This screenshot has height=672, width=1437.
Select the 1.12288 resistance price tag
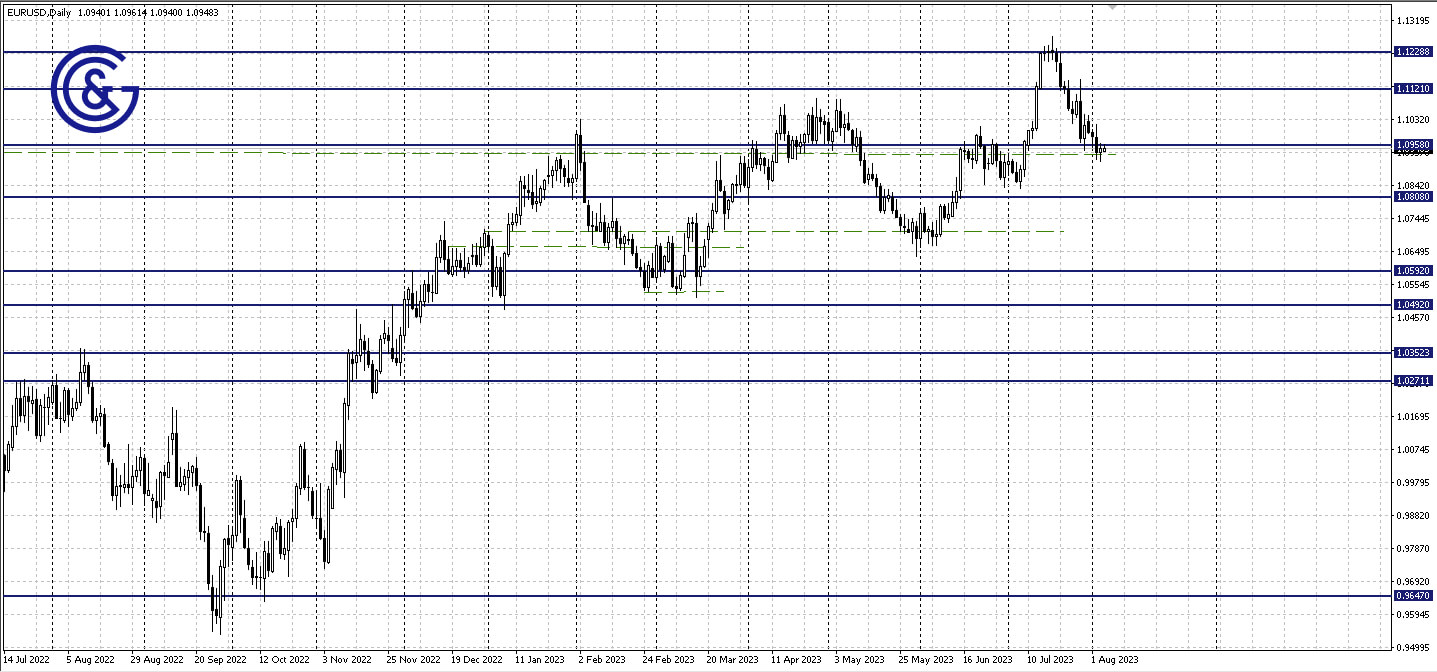(x=1411, y=51)
